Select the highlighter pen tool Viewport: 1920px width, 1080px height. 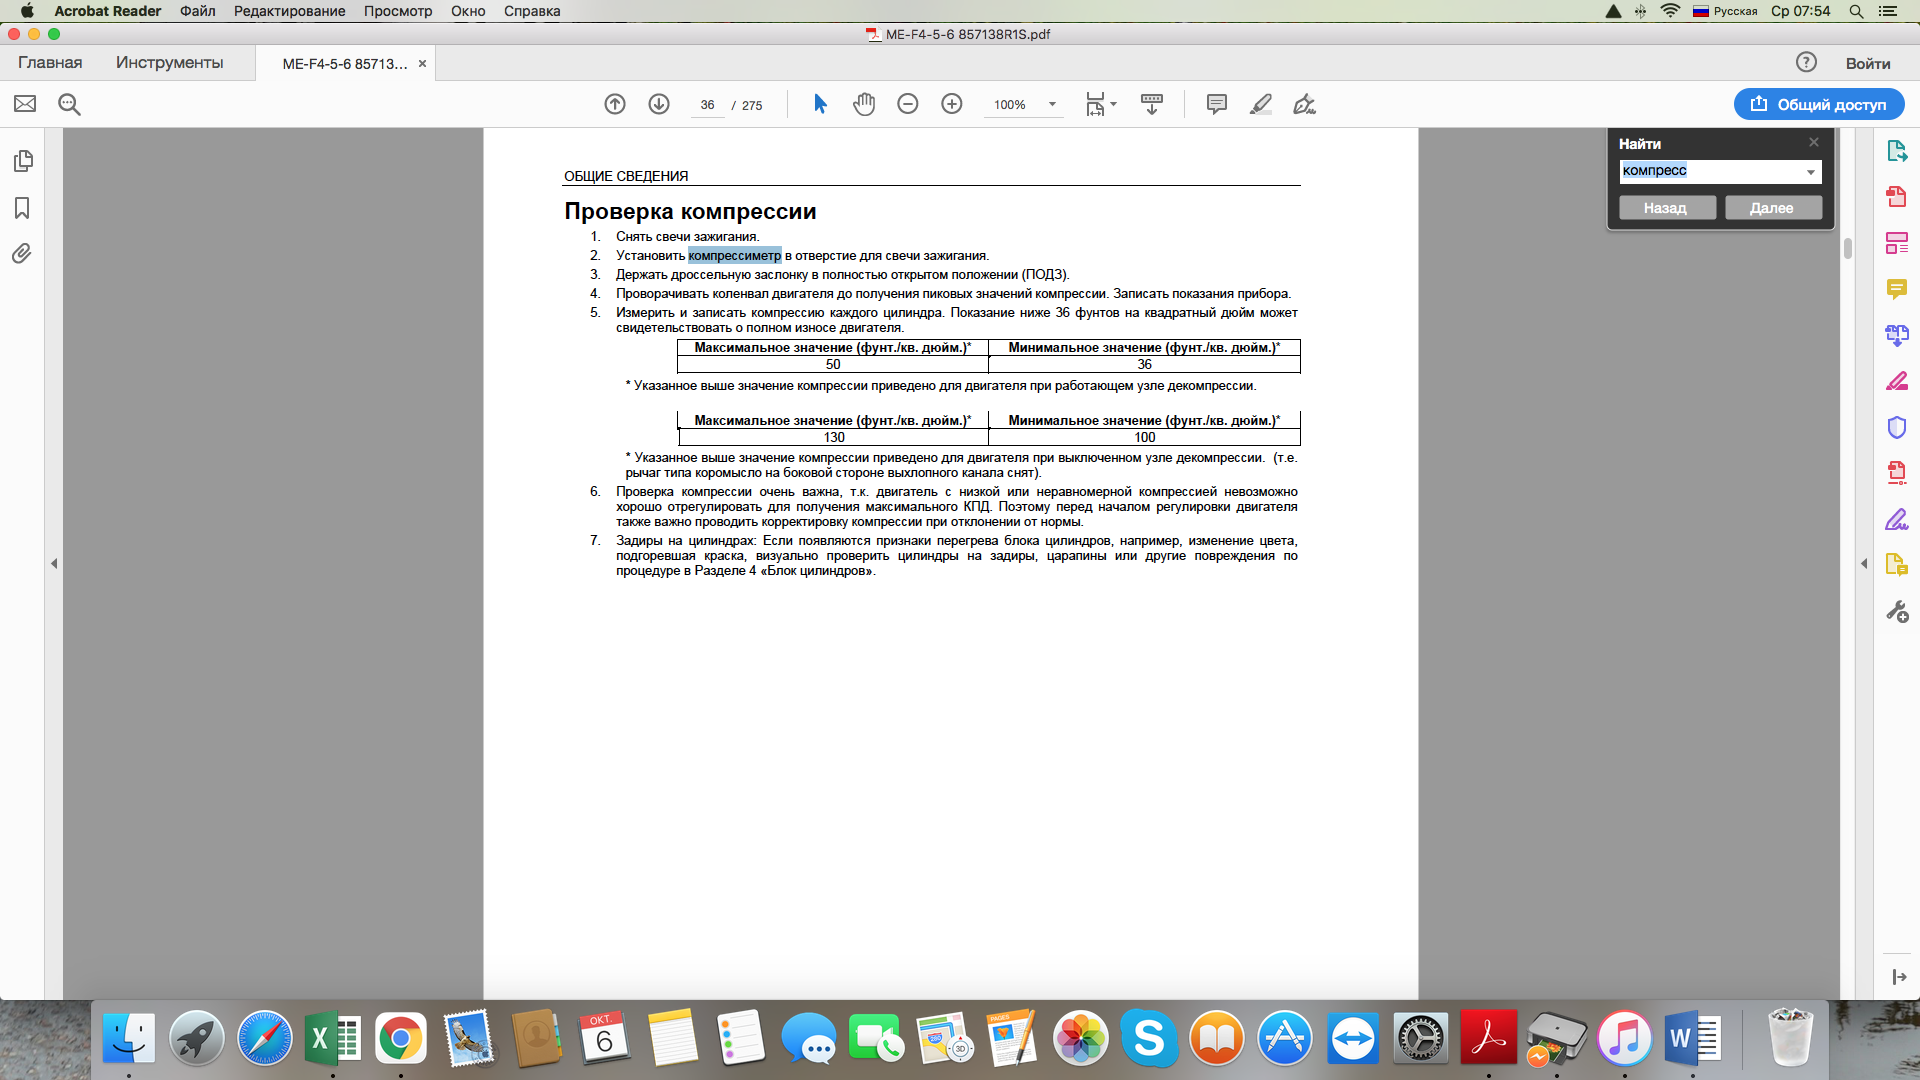(x=1260, y=104)
